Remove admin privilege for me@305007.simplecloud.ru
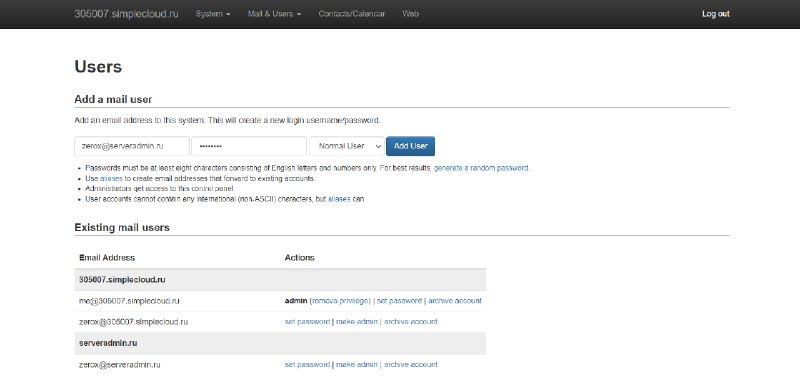Screen dimensions: 800x384 tap(340, 301)
